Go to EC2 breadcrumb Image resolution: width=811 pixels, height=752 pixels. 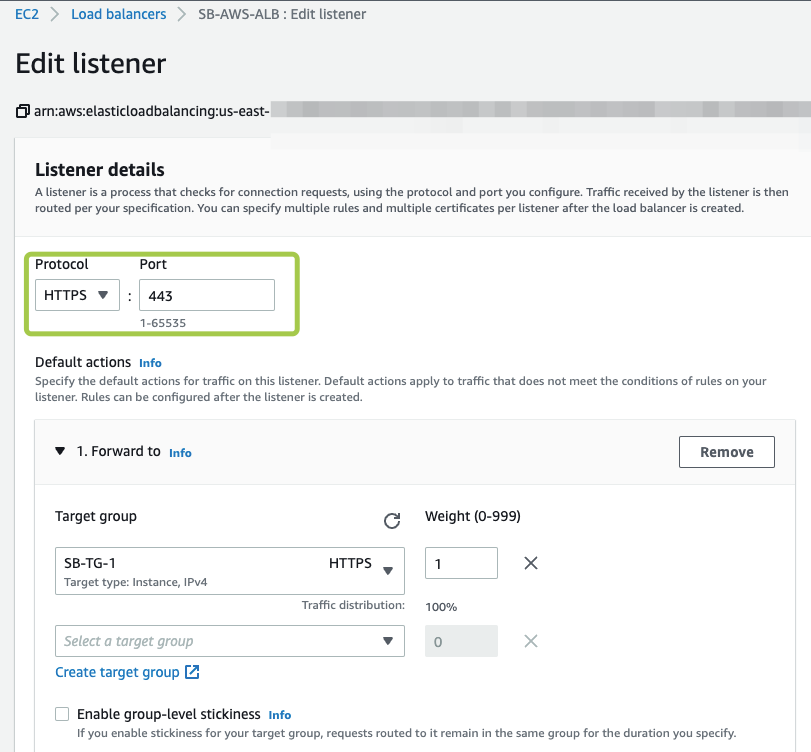tap(27, 14)
